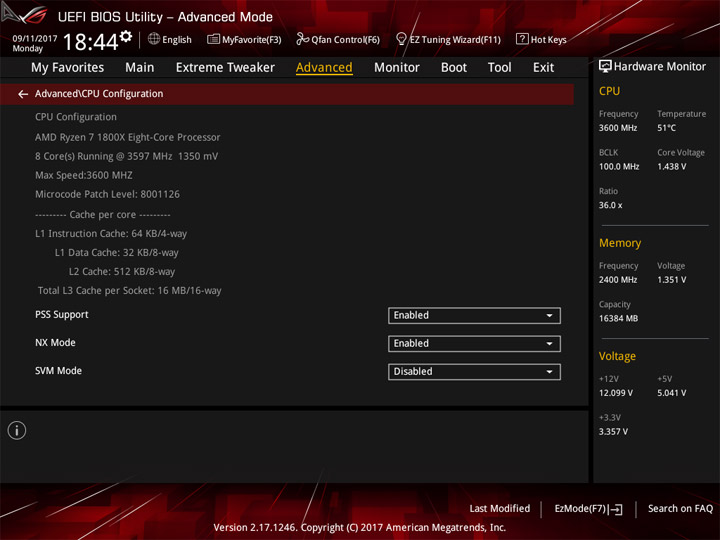Select the NX Mode label
This screenshot has width=720, height=540.
pos(55,343)
